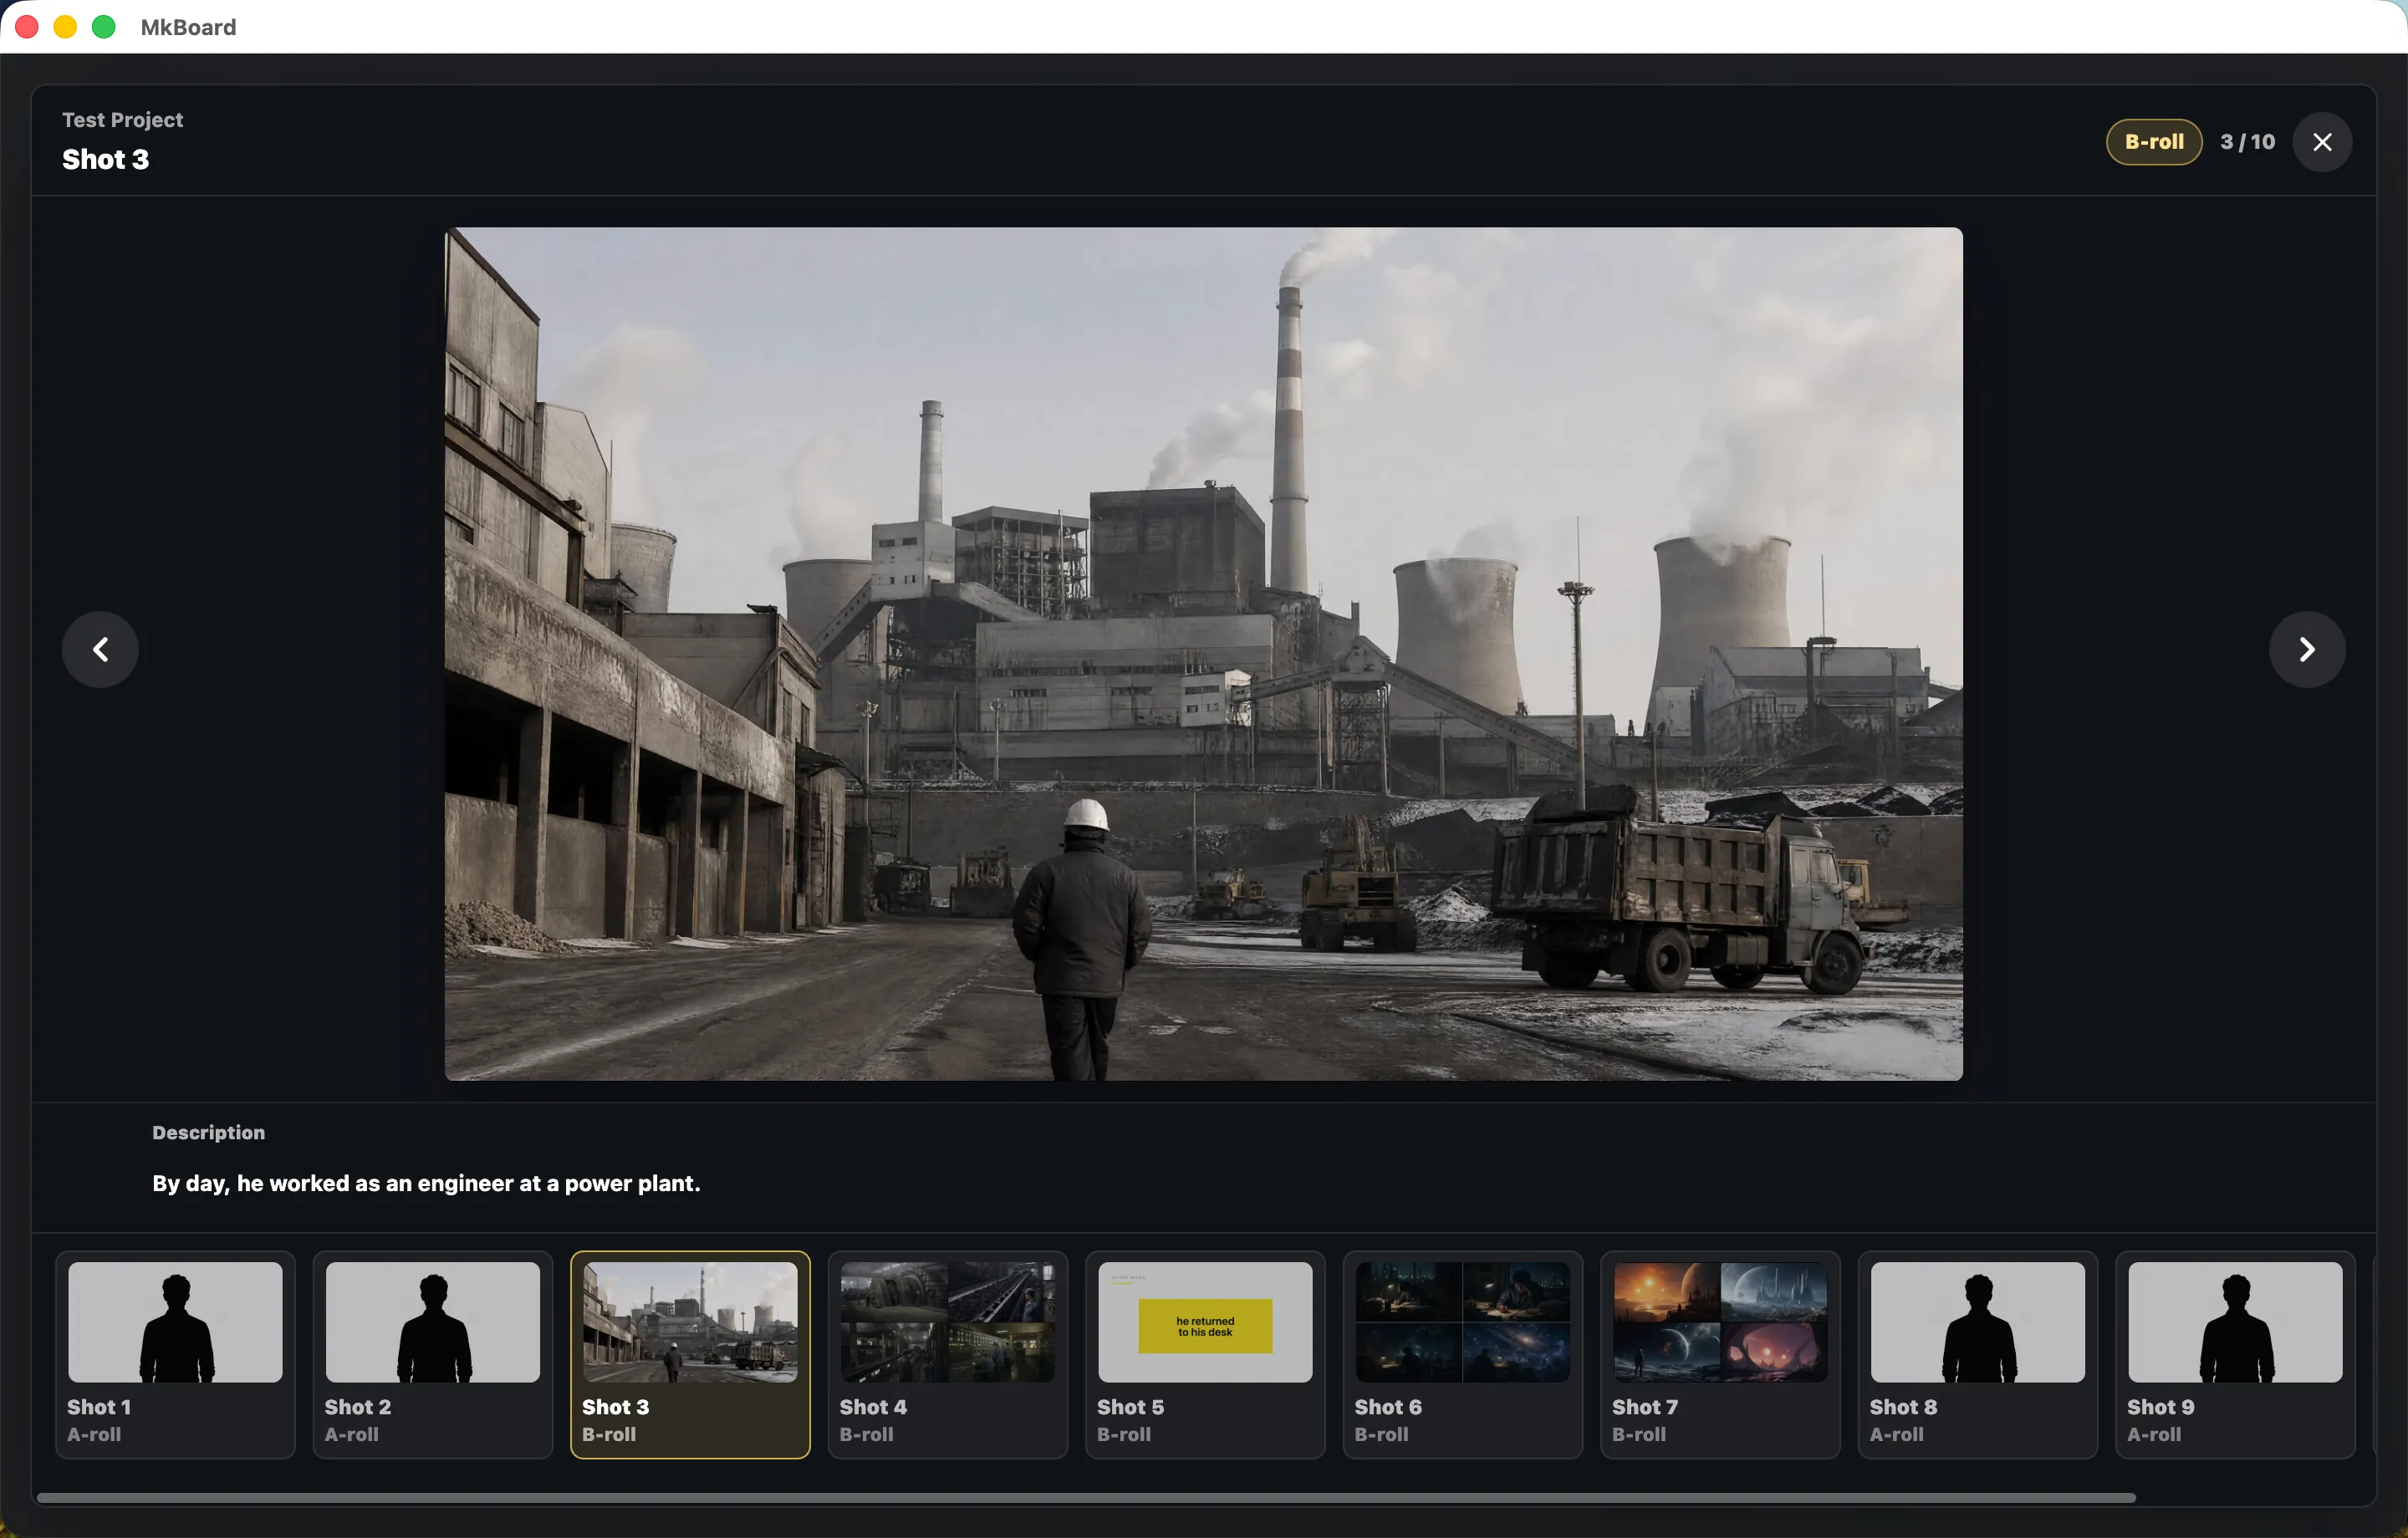Click the B-roll badge in header
This screenshot has height=1538, width=2408.
tap(2154, 142)
